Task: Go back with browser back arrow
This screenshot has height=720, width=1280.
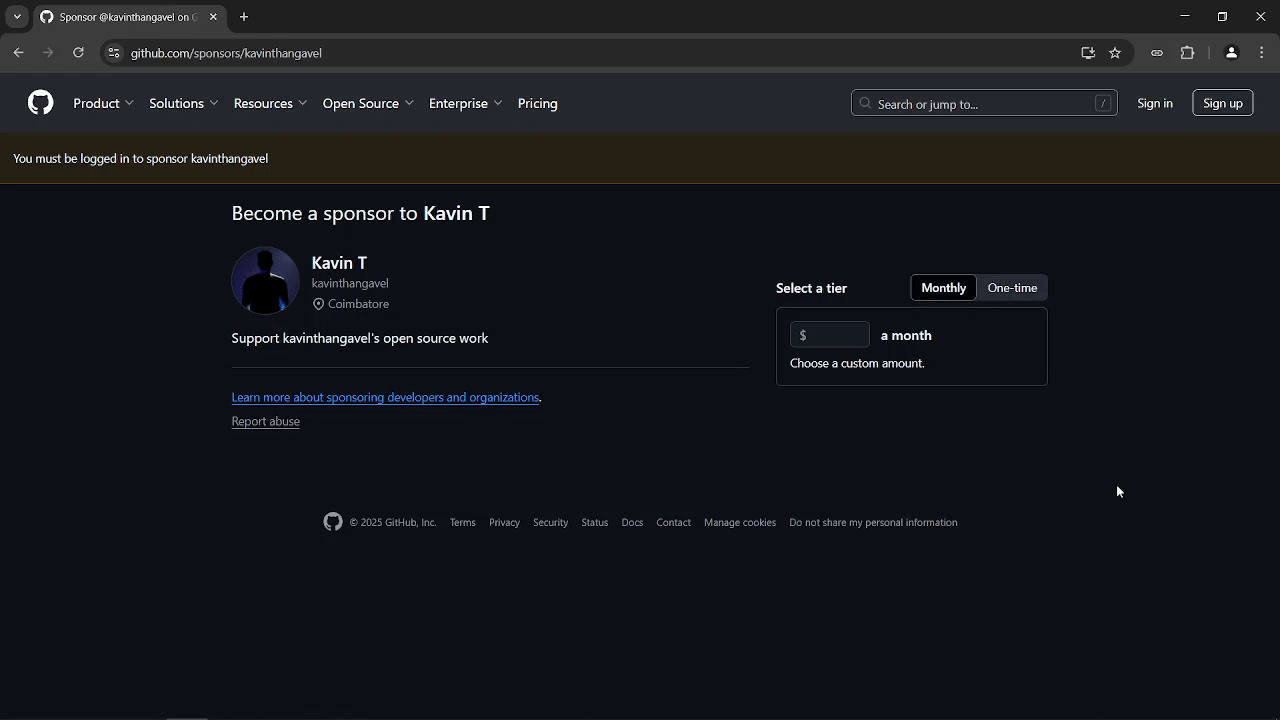Action: [18, 53]
